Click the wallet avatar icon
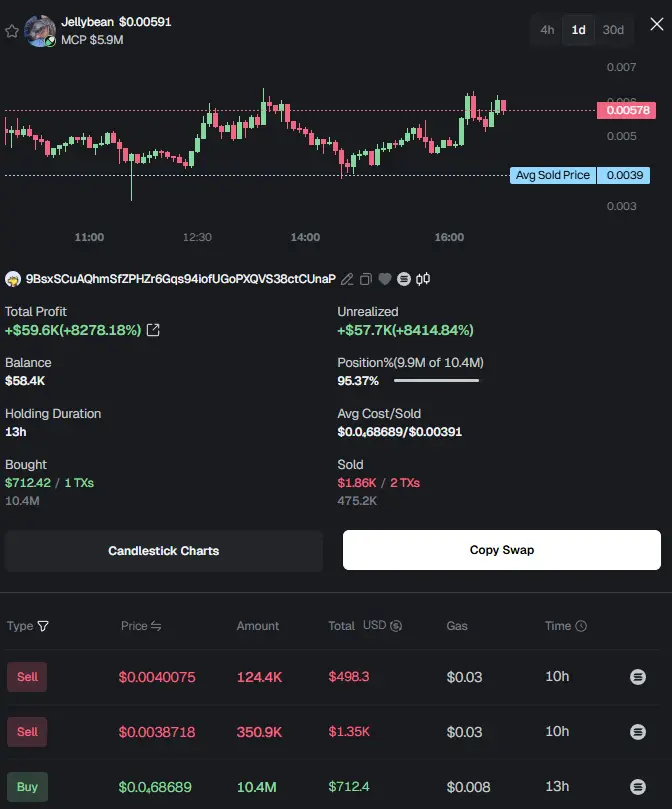 (13, 279)
